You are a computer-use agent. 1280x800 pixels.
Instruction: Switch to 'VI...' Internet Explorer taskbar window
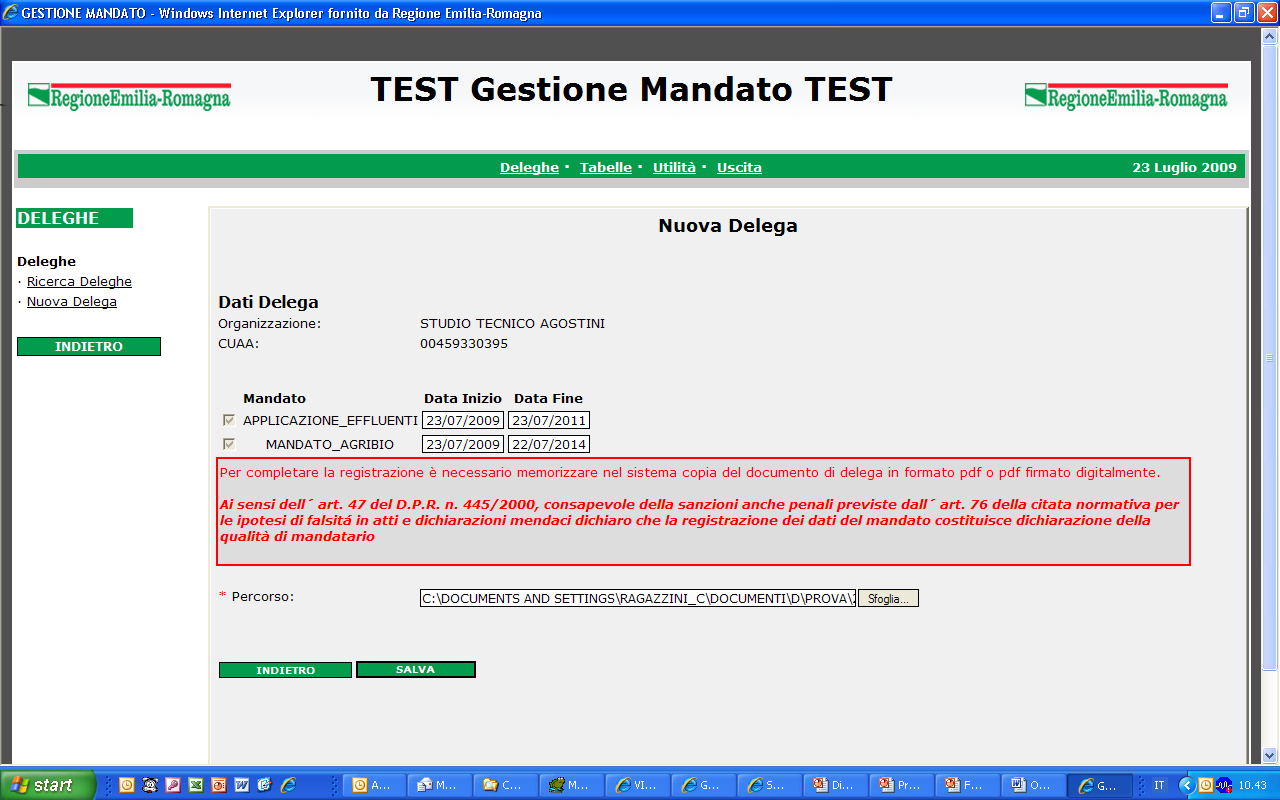[639, 785]
